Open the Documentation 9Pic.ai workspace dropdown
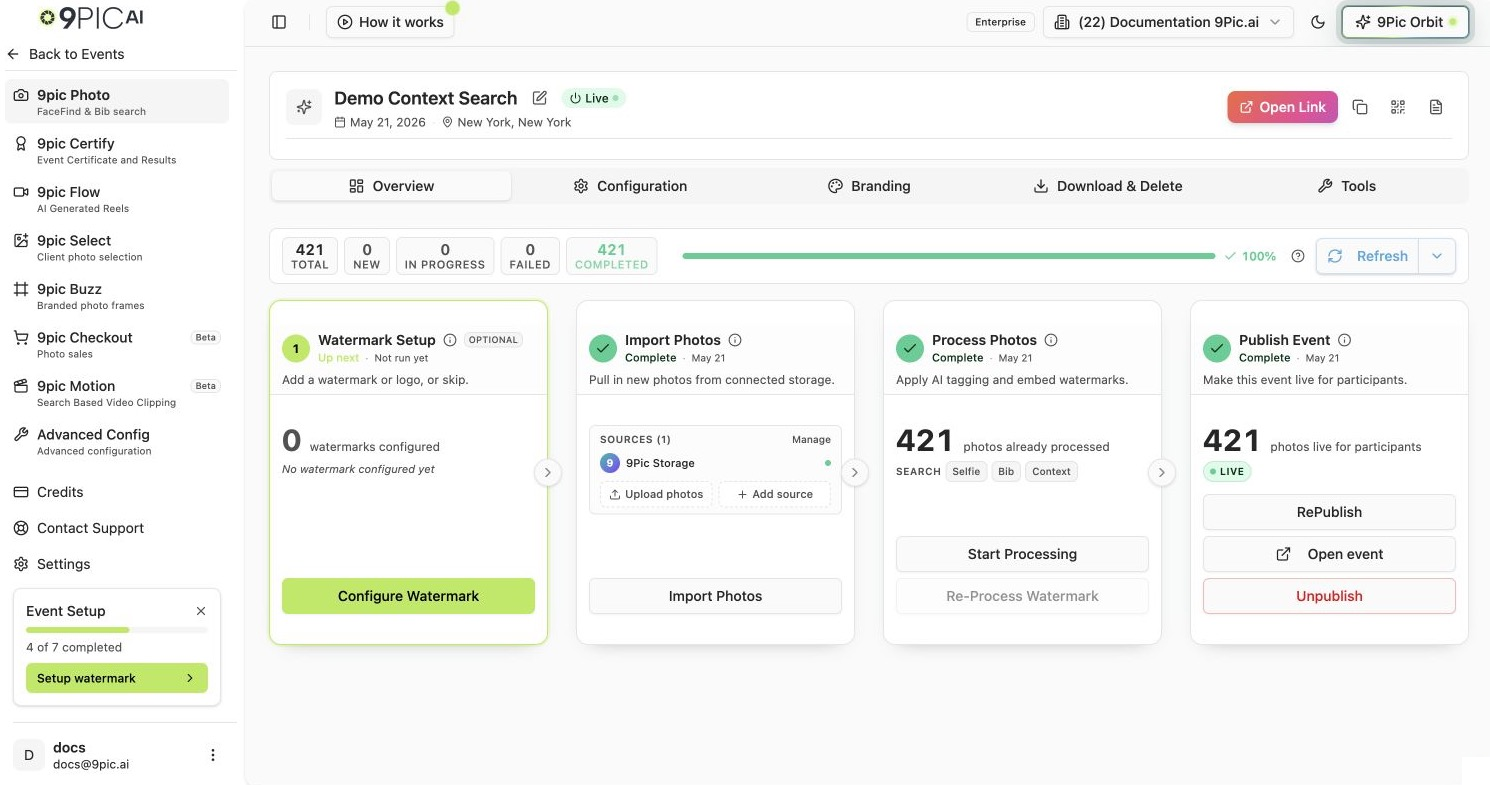Screen dimensions: 1490x785 tap(1168, 22)
